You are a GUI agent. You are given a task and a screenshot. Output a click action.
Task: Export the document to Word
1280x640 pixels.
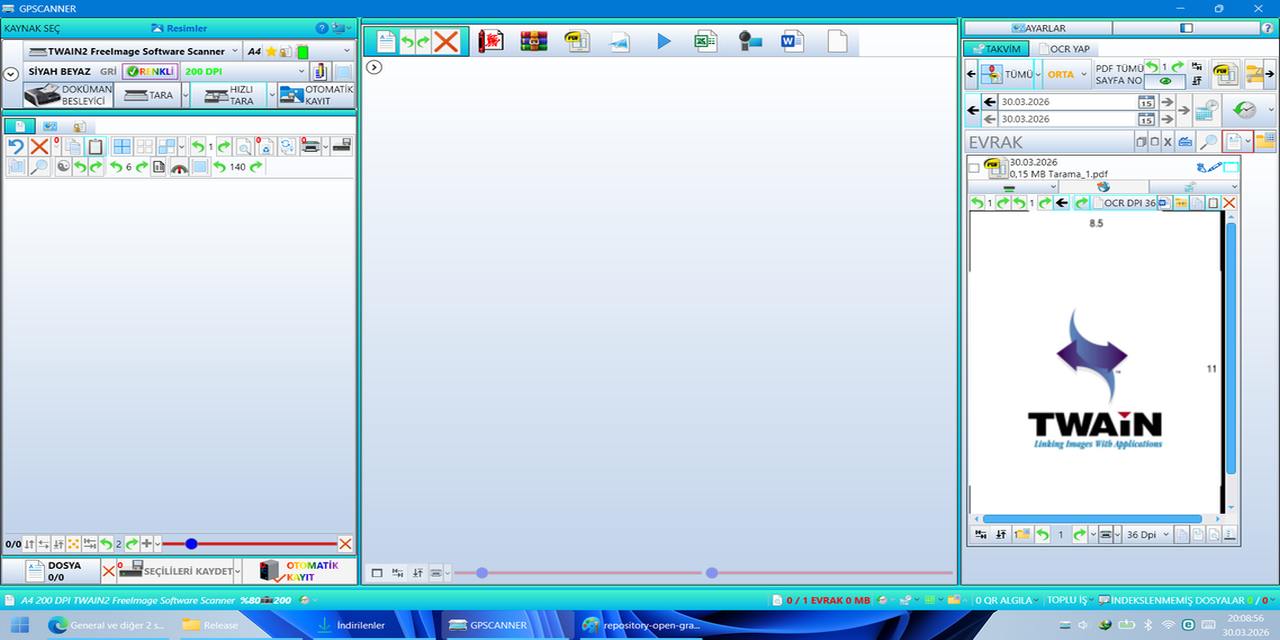[x=791, y=41]
